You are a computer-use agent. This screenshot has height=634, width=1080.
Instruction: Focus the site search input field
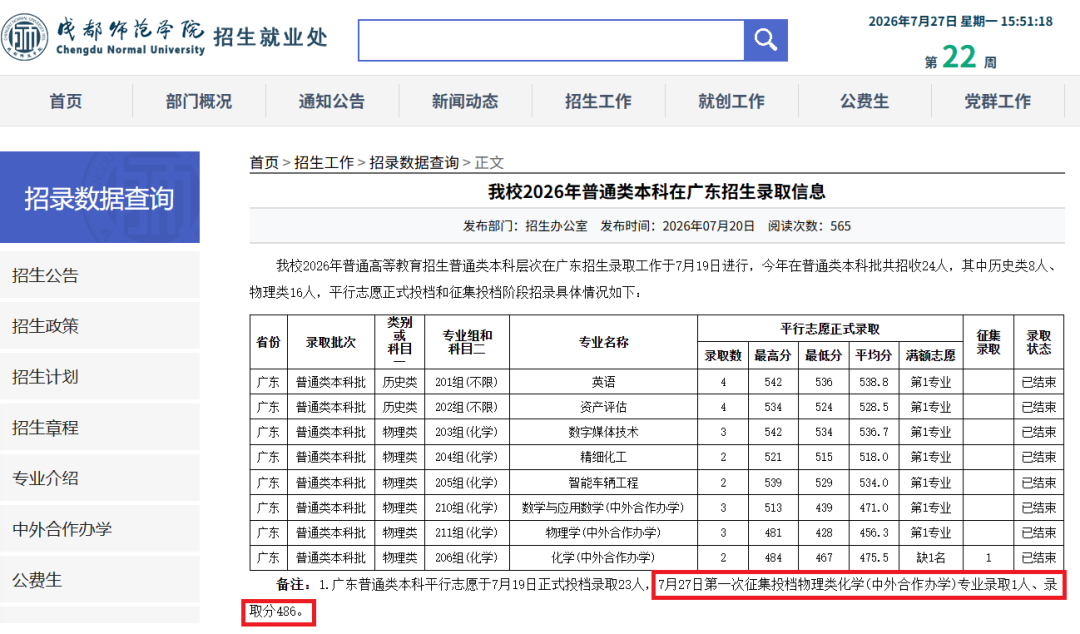point(551,40)
